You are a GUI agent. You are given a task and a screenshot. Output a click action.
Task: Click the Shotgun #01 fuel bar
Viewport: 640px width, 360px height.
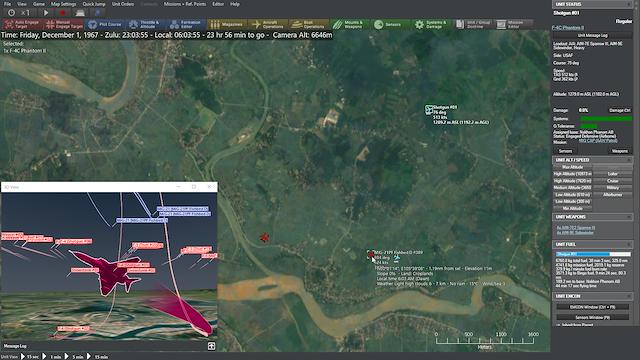point(593,254)
